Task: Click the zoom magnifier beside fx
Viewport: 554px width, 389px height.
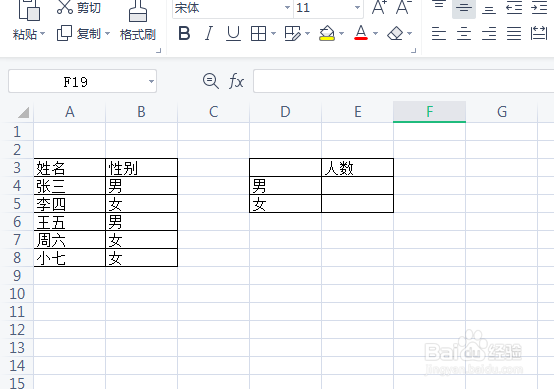Action: (x=211, y=81)
